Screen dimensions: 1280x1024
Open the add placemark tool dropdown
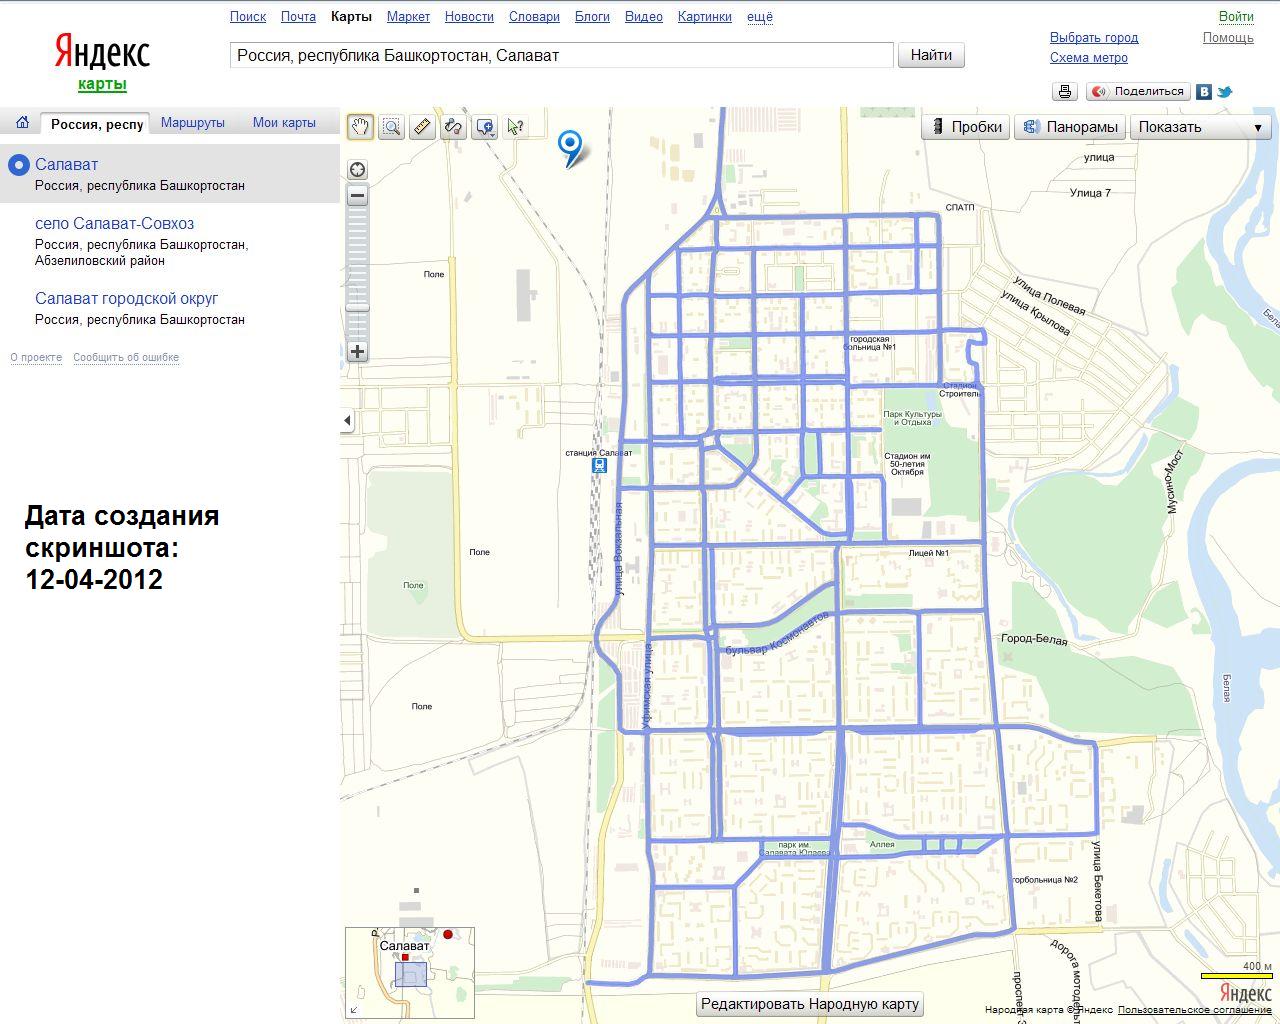pyautogui.click(x=485, y=127)
